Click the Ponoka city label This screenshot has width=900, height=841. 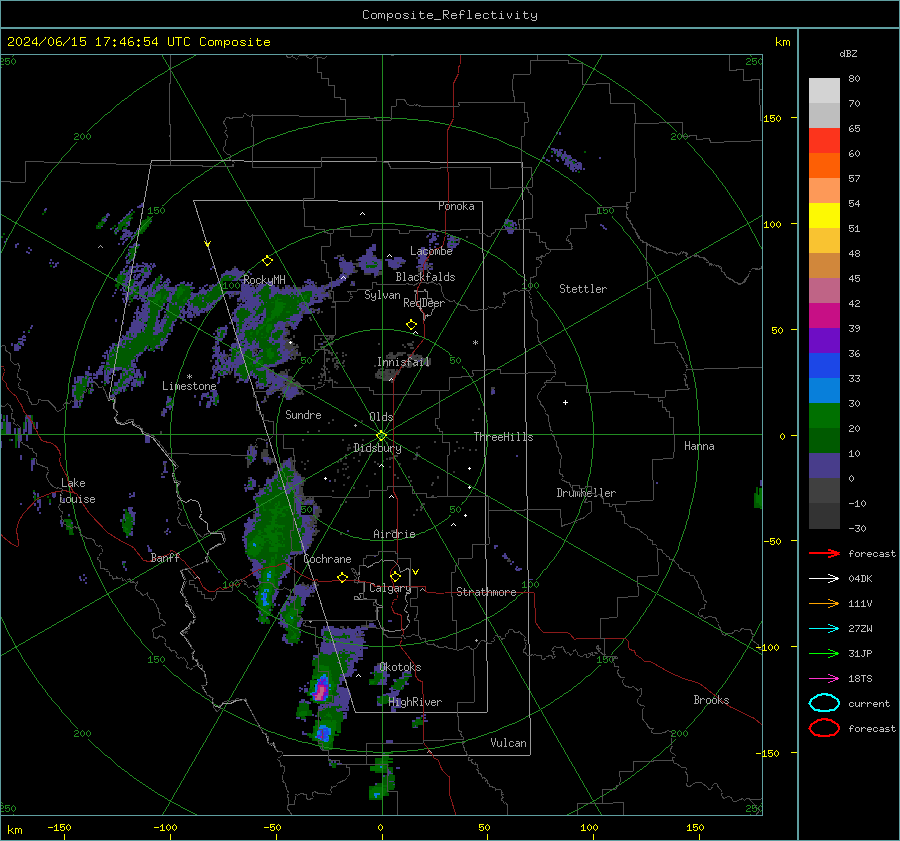pyautogui.click(x=456, y=206)
